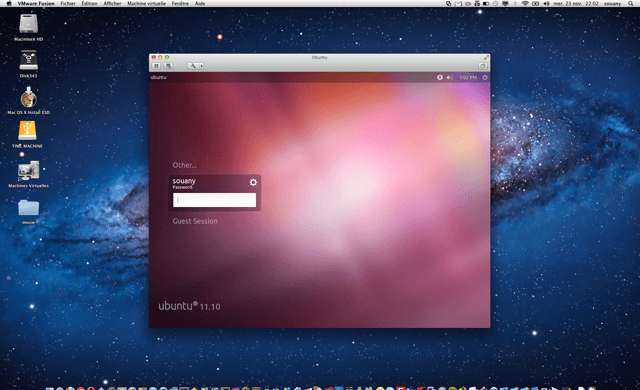
Task: Select Macintosh HD desktop drive icon
Action: tap(29, 24)
